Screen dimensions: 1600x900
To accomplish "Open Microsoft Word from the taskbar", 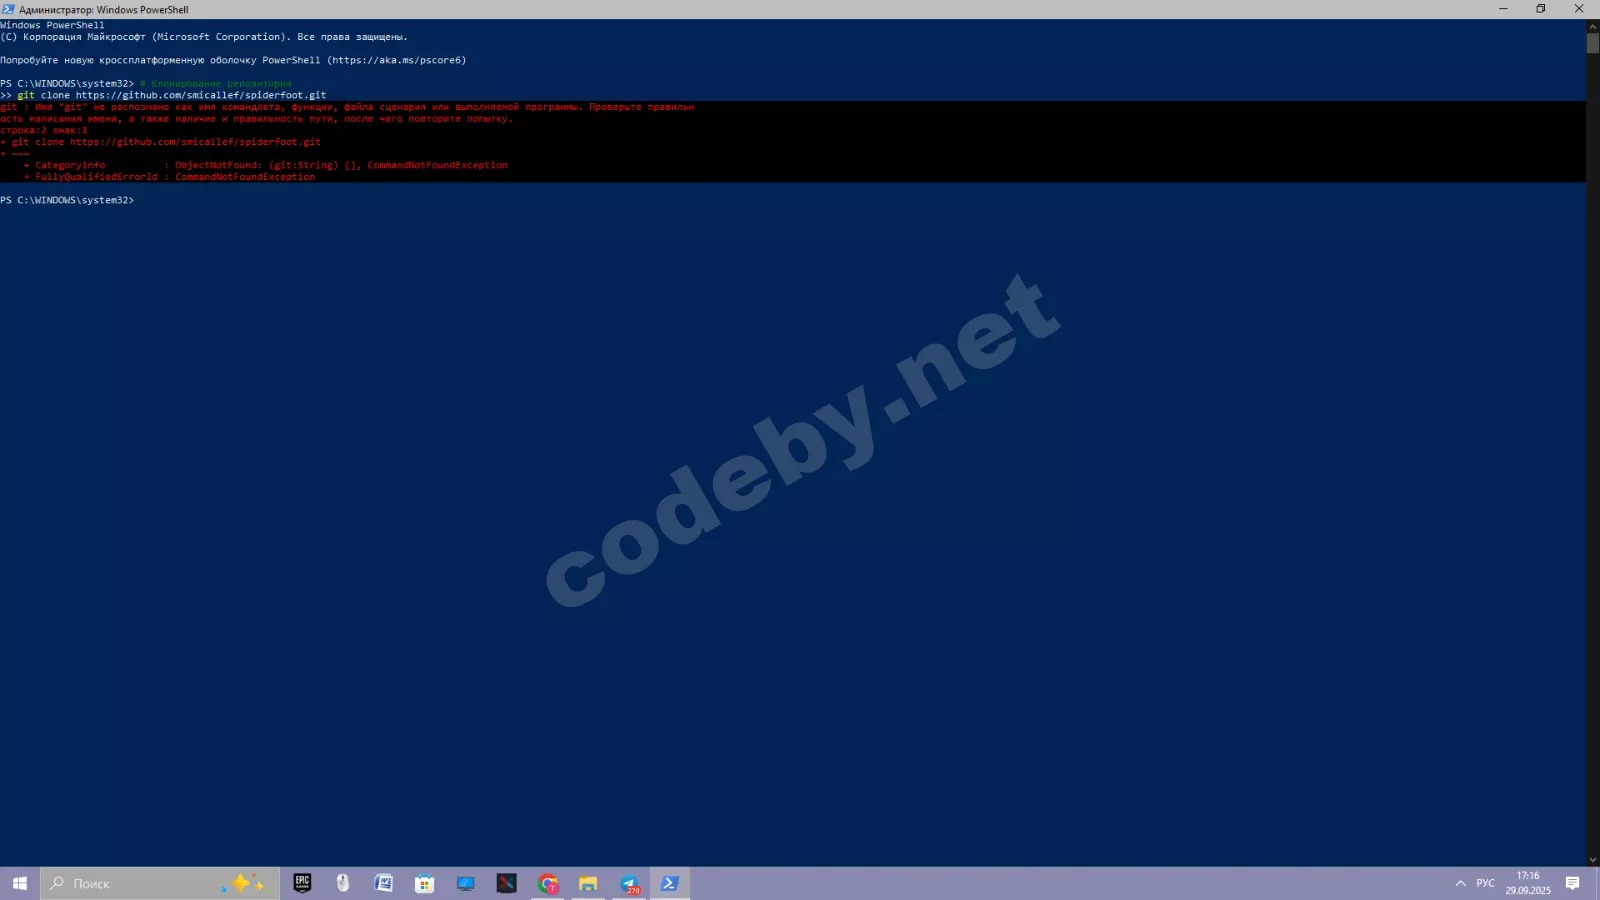I will (x=384, y=883).
